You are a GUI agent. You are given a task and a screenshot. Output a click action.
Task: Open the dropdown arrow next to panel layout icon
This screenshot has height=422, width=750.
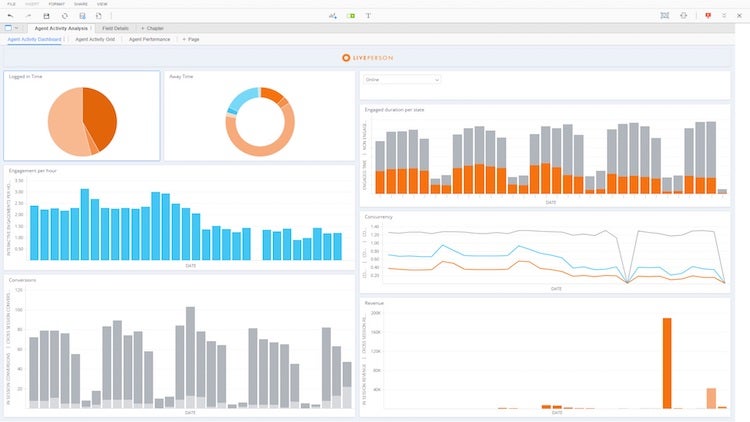coord(16,28)
